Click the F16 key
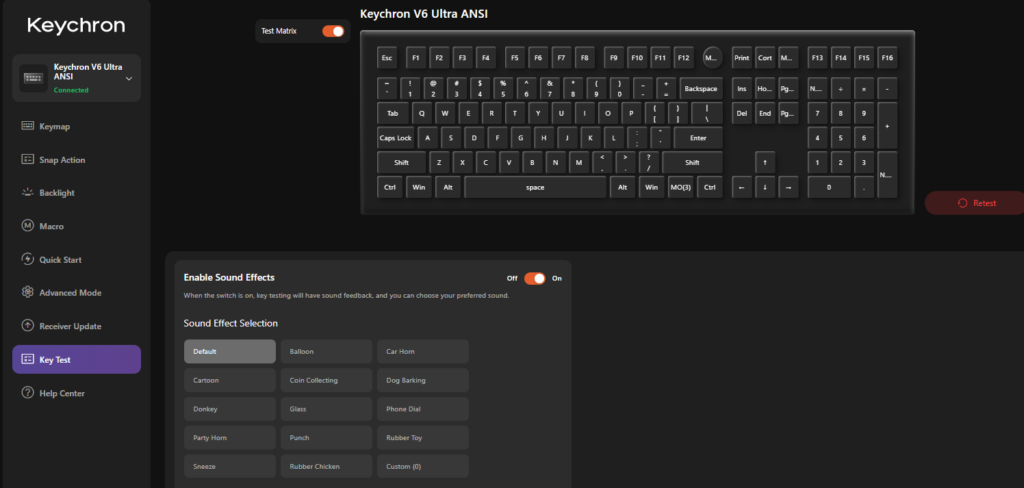The image size is (1024, 488). (887, 57)
